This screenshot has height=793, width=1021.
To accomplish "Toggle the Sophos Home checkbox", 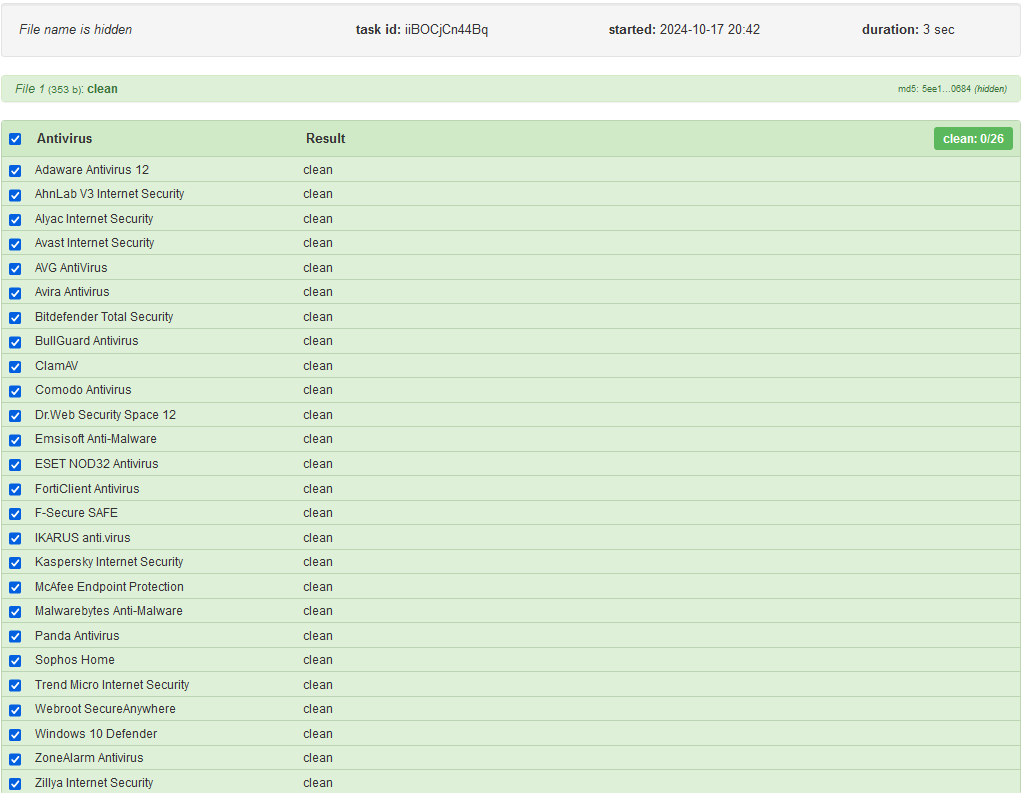I will 15,660.
